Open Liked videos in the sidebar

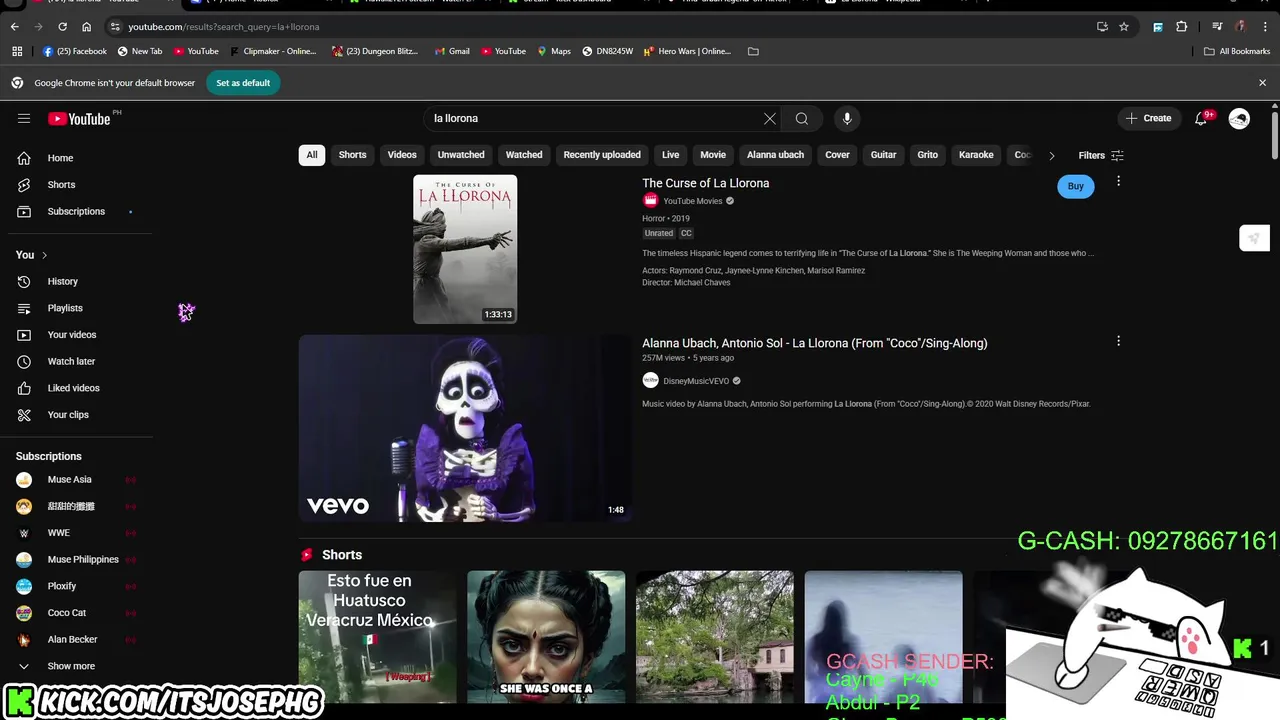point(76,388)
